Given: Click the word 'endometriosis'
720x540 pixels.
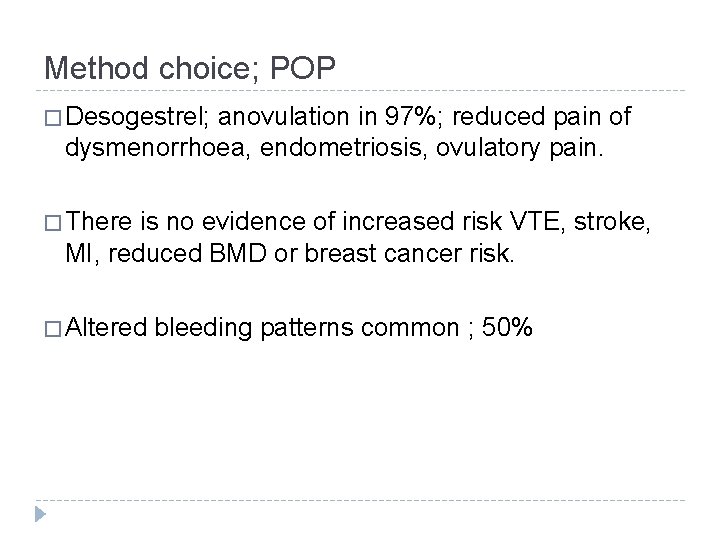Looking at the screenshot, I should 341,147.
